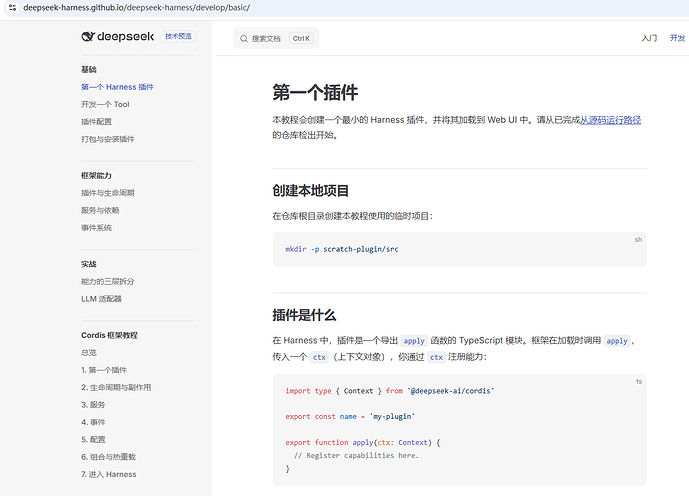Image resolution: width=689 pixels, height=496 pixels.
Task: Click the Ctrl K shortcut hint
Action: point(301,39)
